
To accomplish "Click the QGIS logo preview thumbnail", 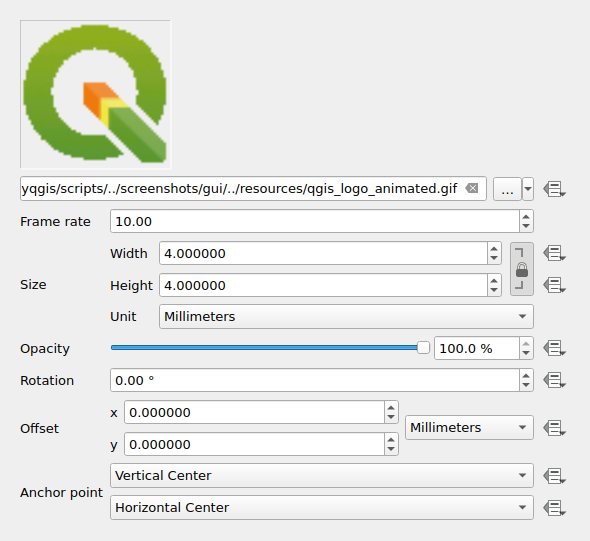I will coord(96,94).
